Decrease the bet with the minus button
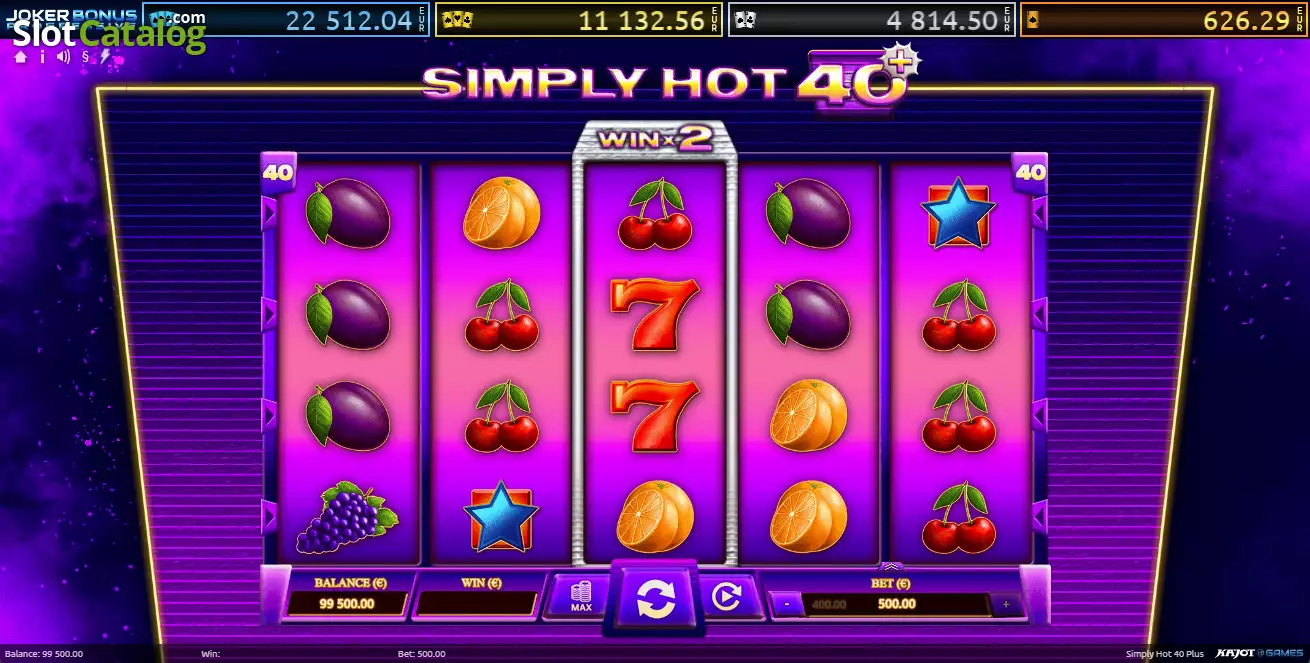 tap(788, 604)
